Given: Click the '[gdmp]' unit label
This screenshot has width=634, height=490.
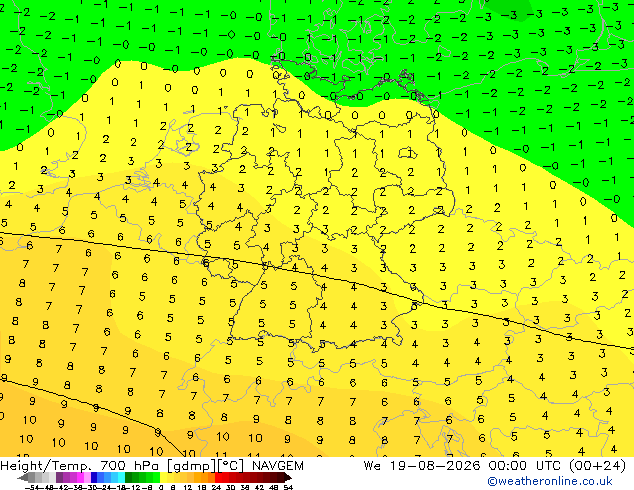Looking at the screenshot, I should click(192, 466).
